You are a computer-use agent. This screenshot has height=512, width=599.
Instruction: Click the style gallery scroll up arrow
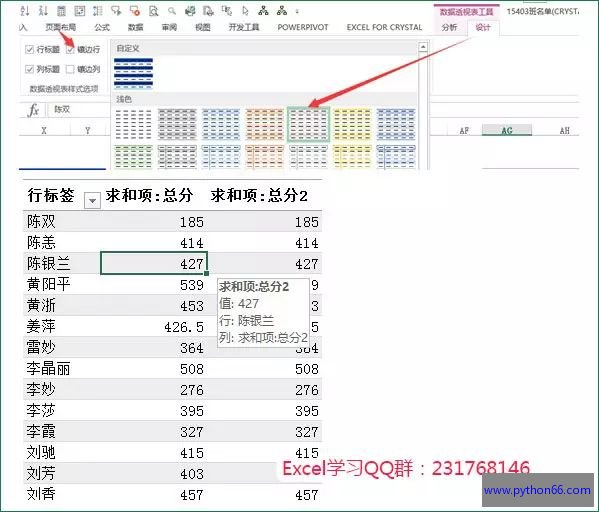(x=423, y=47)
